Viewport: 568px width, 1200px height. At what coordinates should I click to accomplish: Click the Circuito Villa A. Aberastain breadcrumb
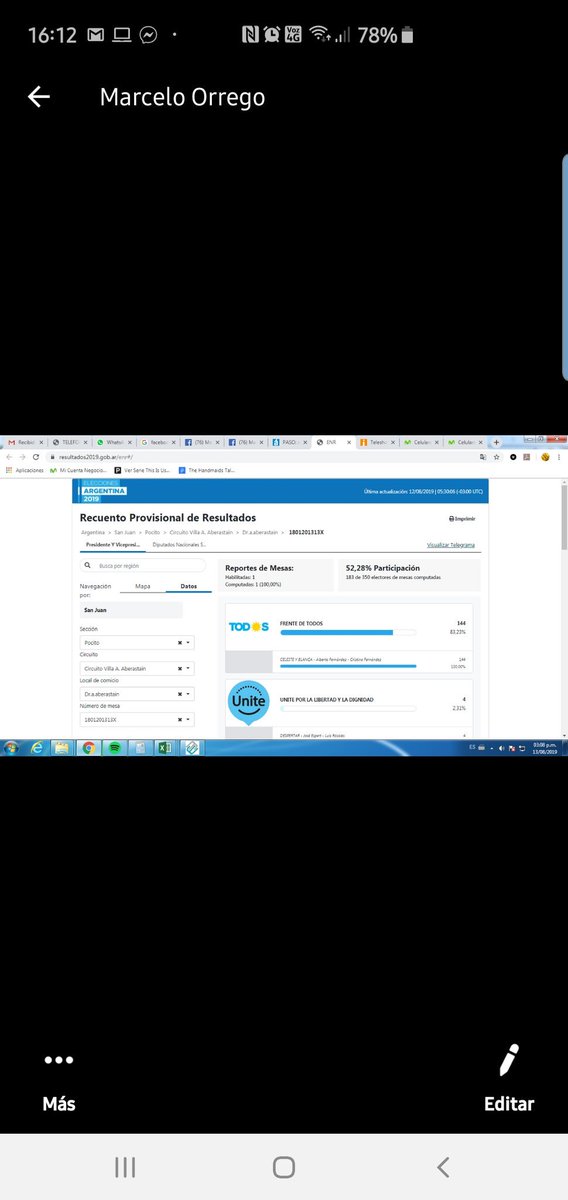201,533
